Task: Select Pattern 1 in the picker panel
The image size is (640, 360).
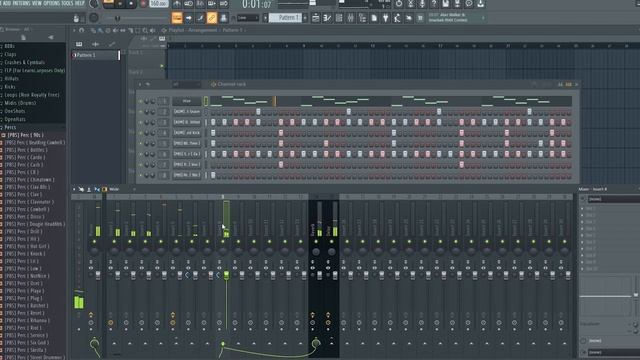Action: pyautogui.click(x=95, y=55)
